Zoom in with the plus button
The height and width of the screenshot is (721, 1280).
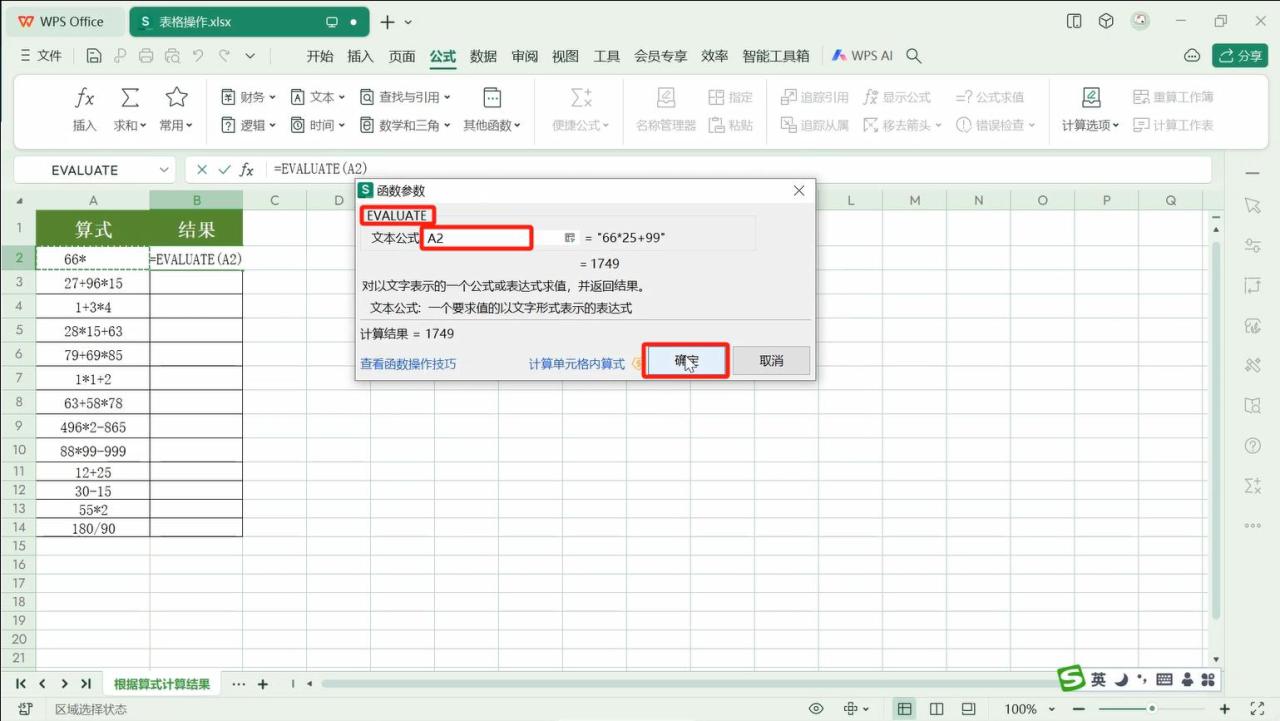tap(1226, 709)
